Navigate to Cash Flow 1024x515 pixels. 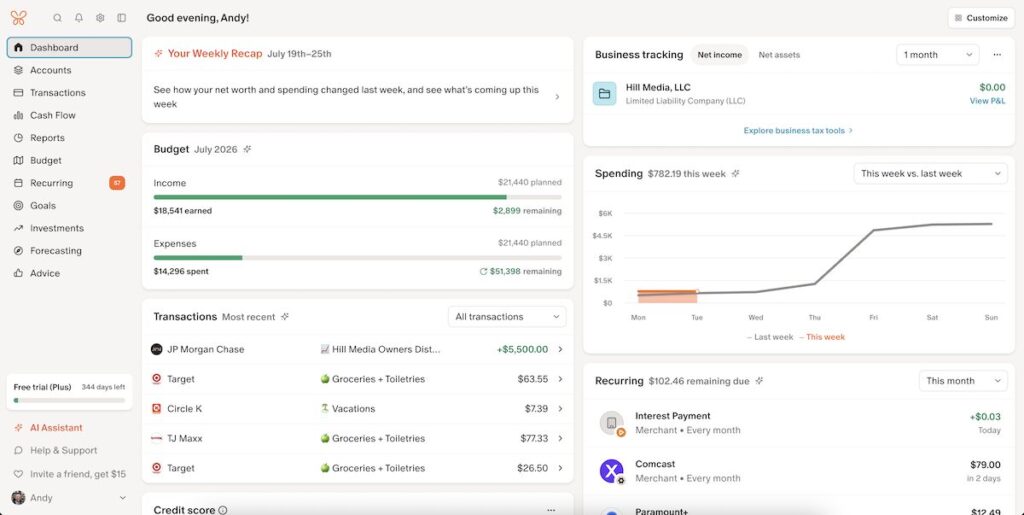point(69,115)
